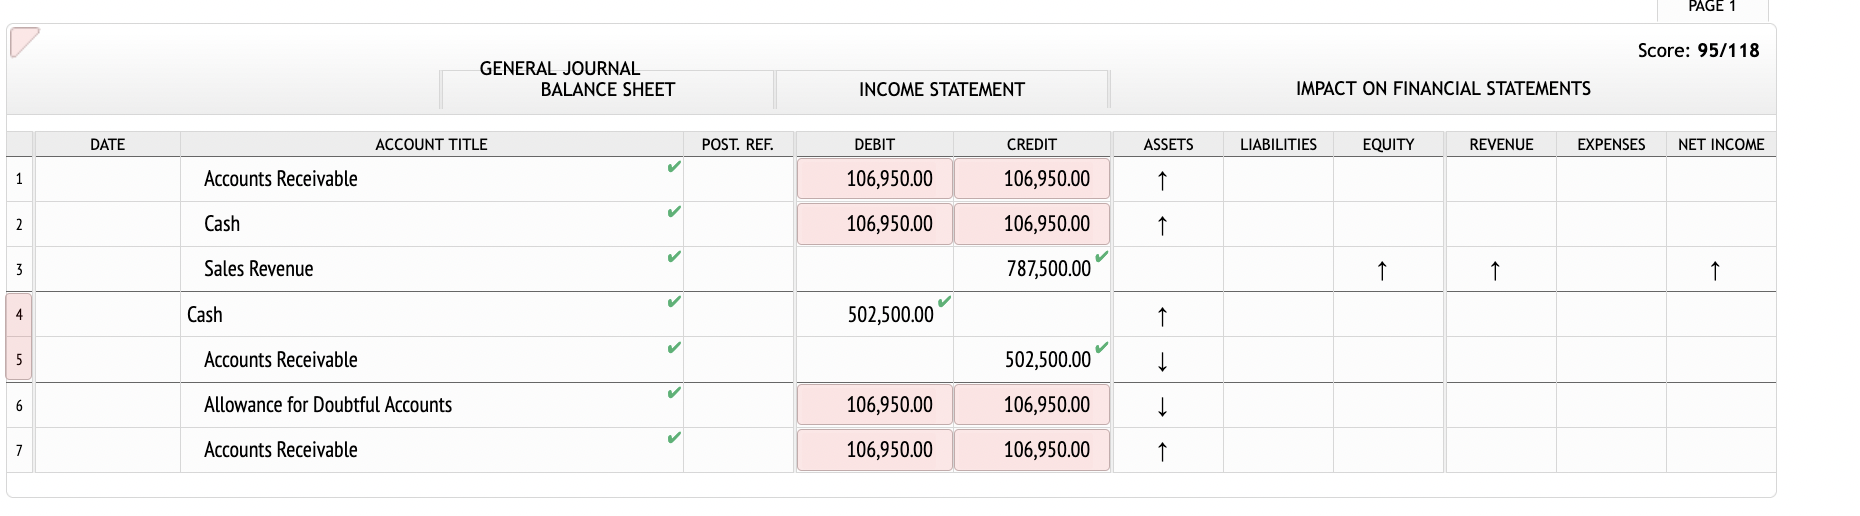
Task: Click the Net Income up arrow in row 3
Action: click(1715, 271)
